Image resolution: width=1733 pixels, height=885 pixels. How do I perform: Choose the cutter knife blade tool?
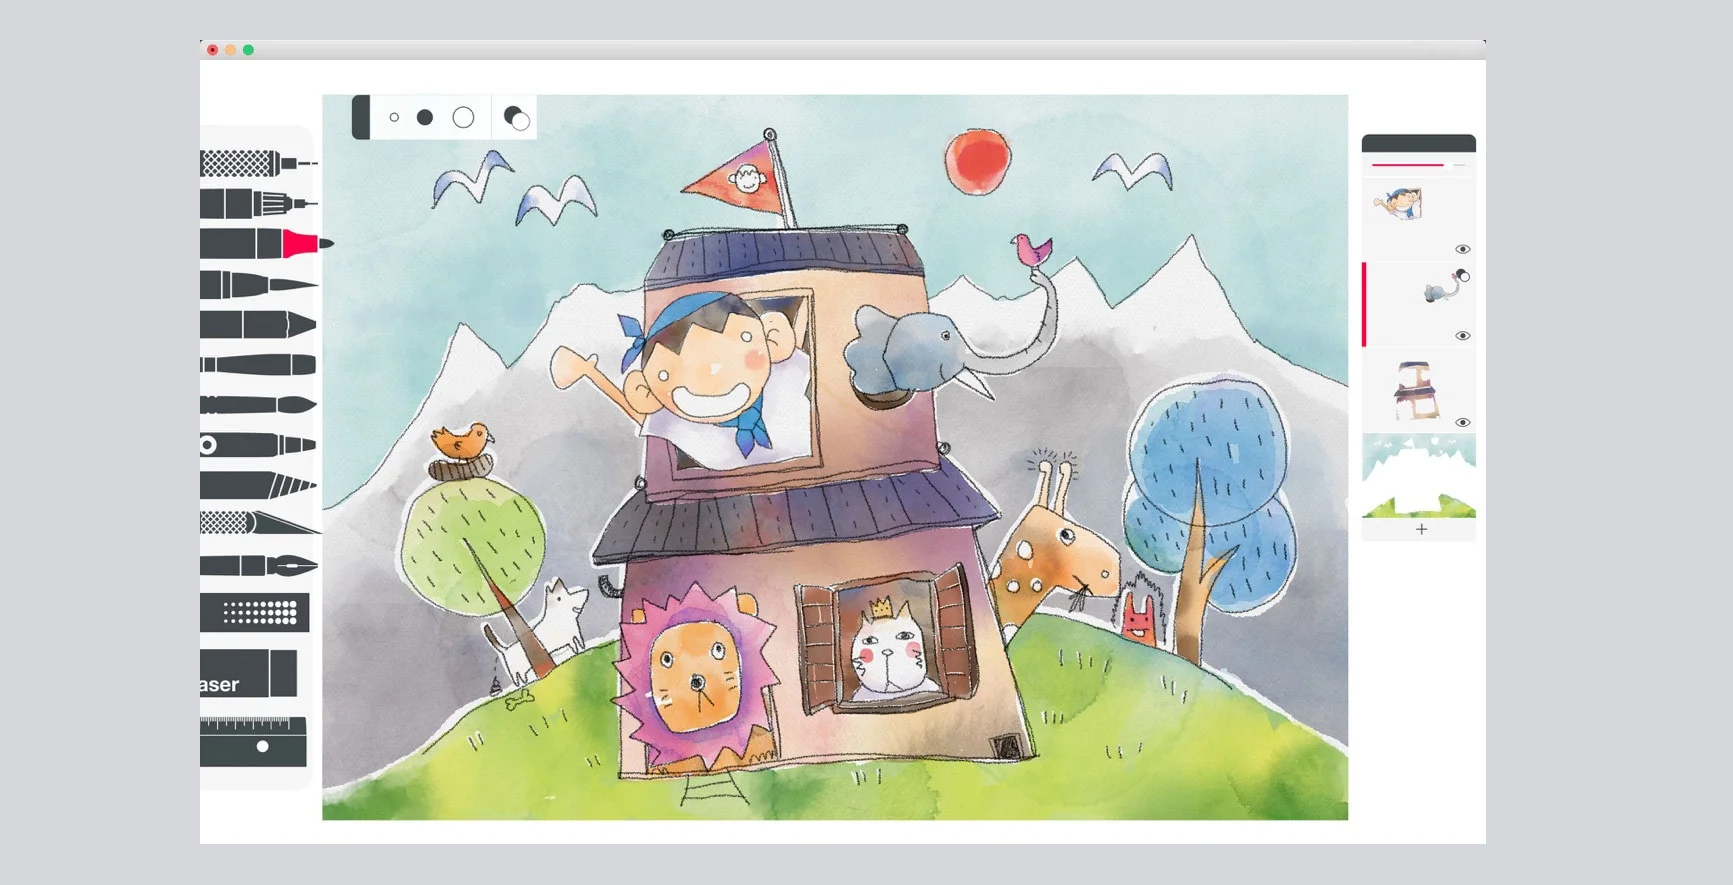pos(258,523)
